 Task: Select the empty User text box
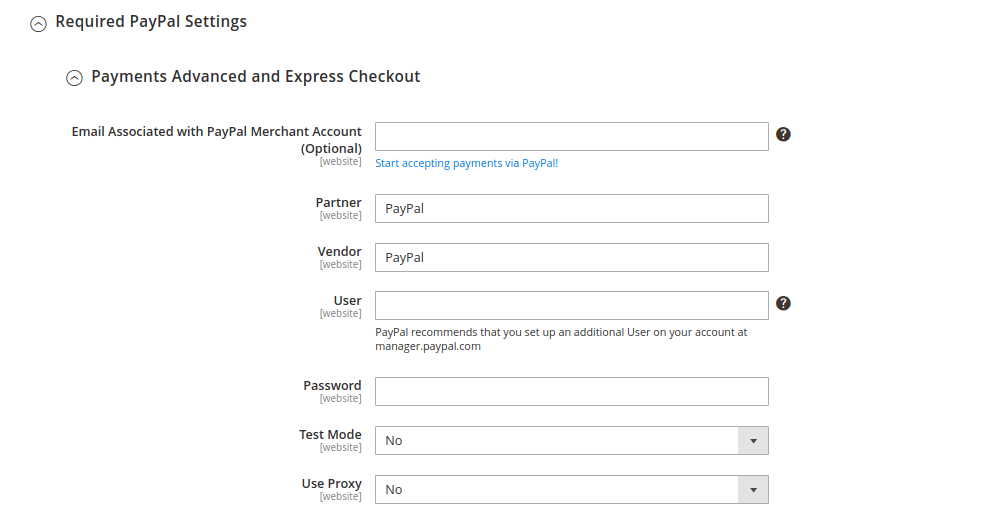pyautogui.click(x=571, y=306)
